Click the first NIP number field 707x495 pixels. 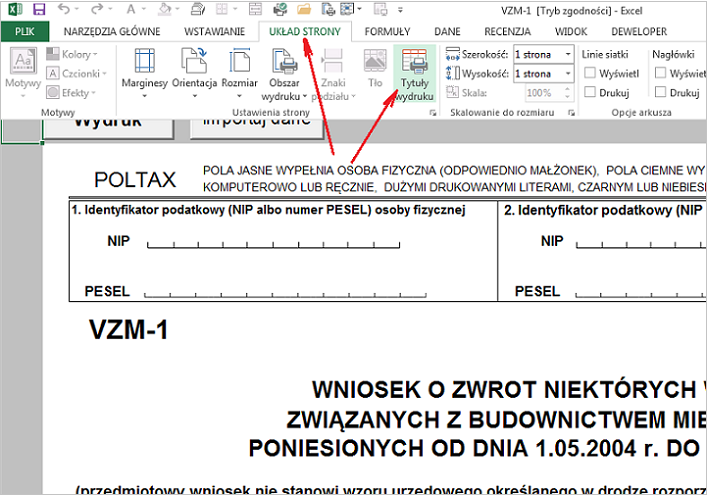273,244
